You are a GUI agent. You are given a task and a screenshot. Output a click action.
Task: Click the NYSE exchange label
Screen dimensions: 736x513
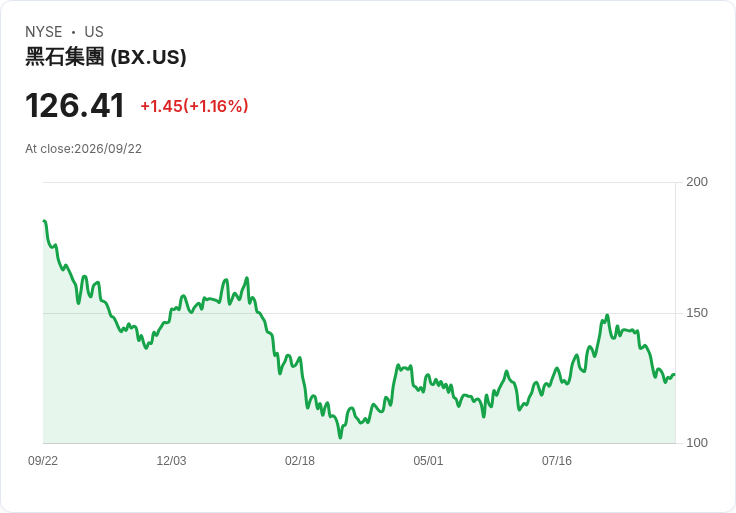(44, 31)
